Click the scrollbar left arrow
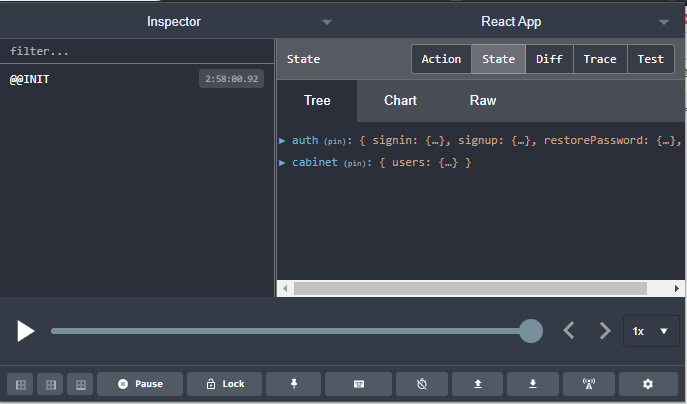 (285, 288)
